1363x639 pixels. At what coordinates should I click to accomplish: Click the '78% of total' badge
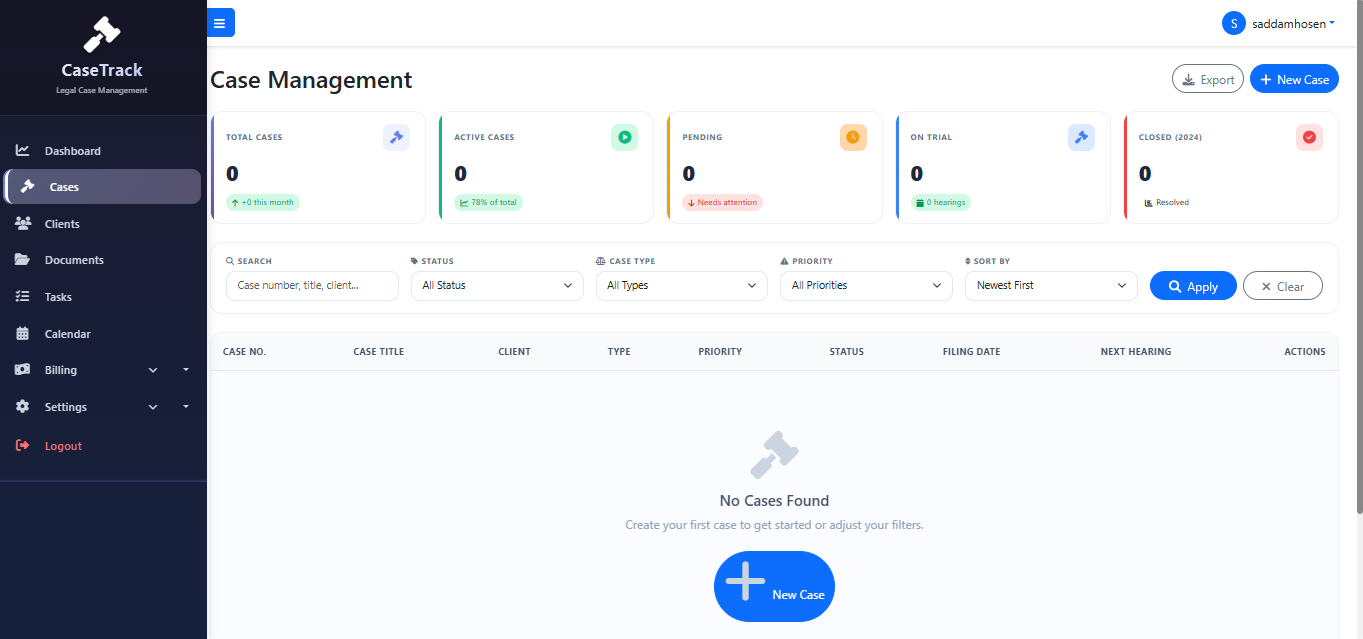(488, 202)
